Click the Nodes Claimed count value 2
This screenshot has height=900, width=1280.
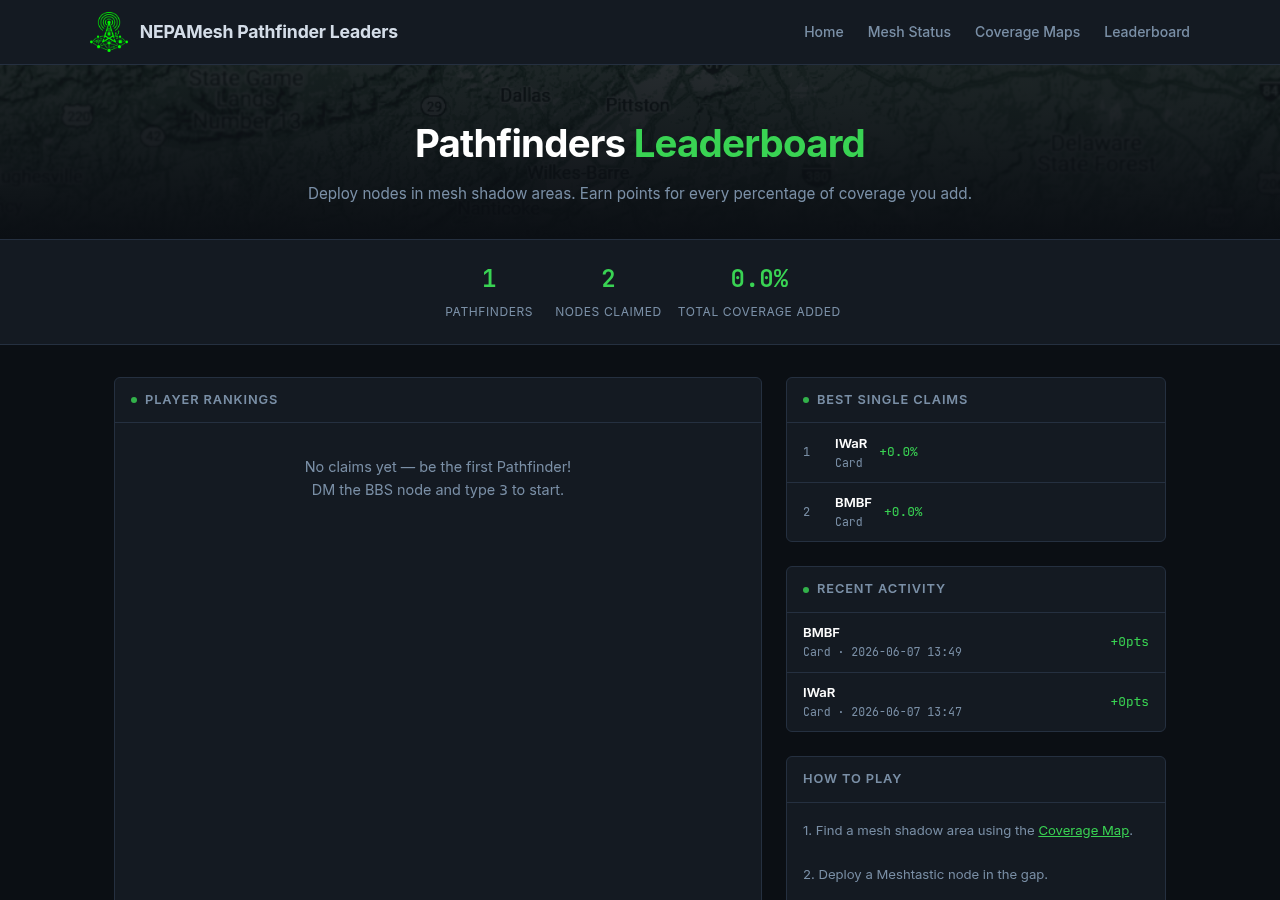tap(608, 279)
